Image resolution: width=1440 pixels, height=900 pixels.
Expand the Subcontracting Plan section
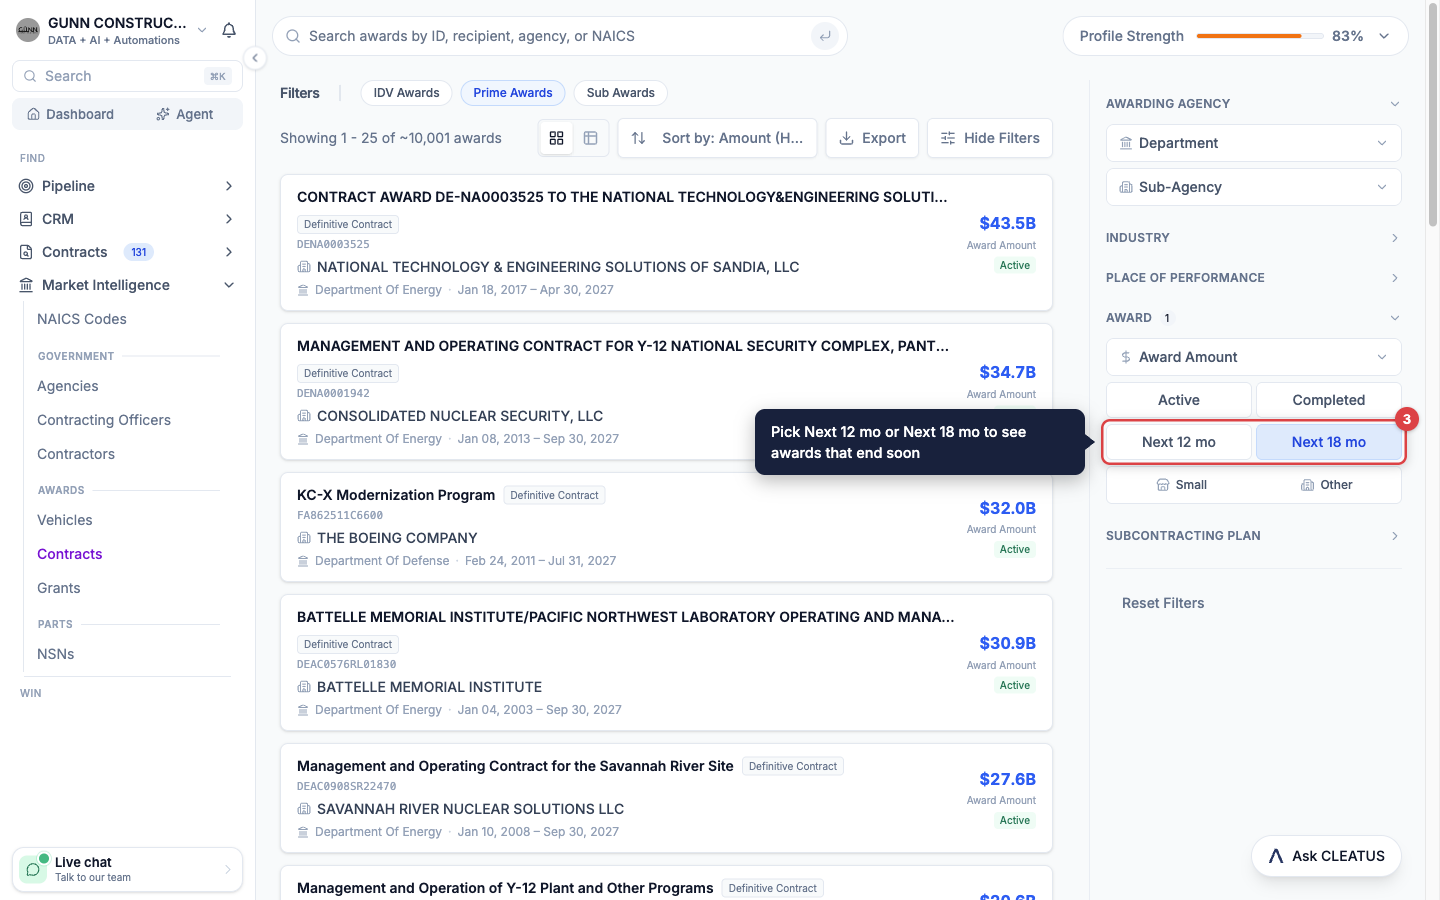pyautogui.click(x=1254, y=536)
